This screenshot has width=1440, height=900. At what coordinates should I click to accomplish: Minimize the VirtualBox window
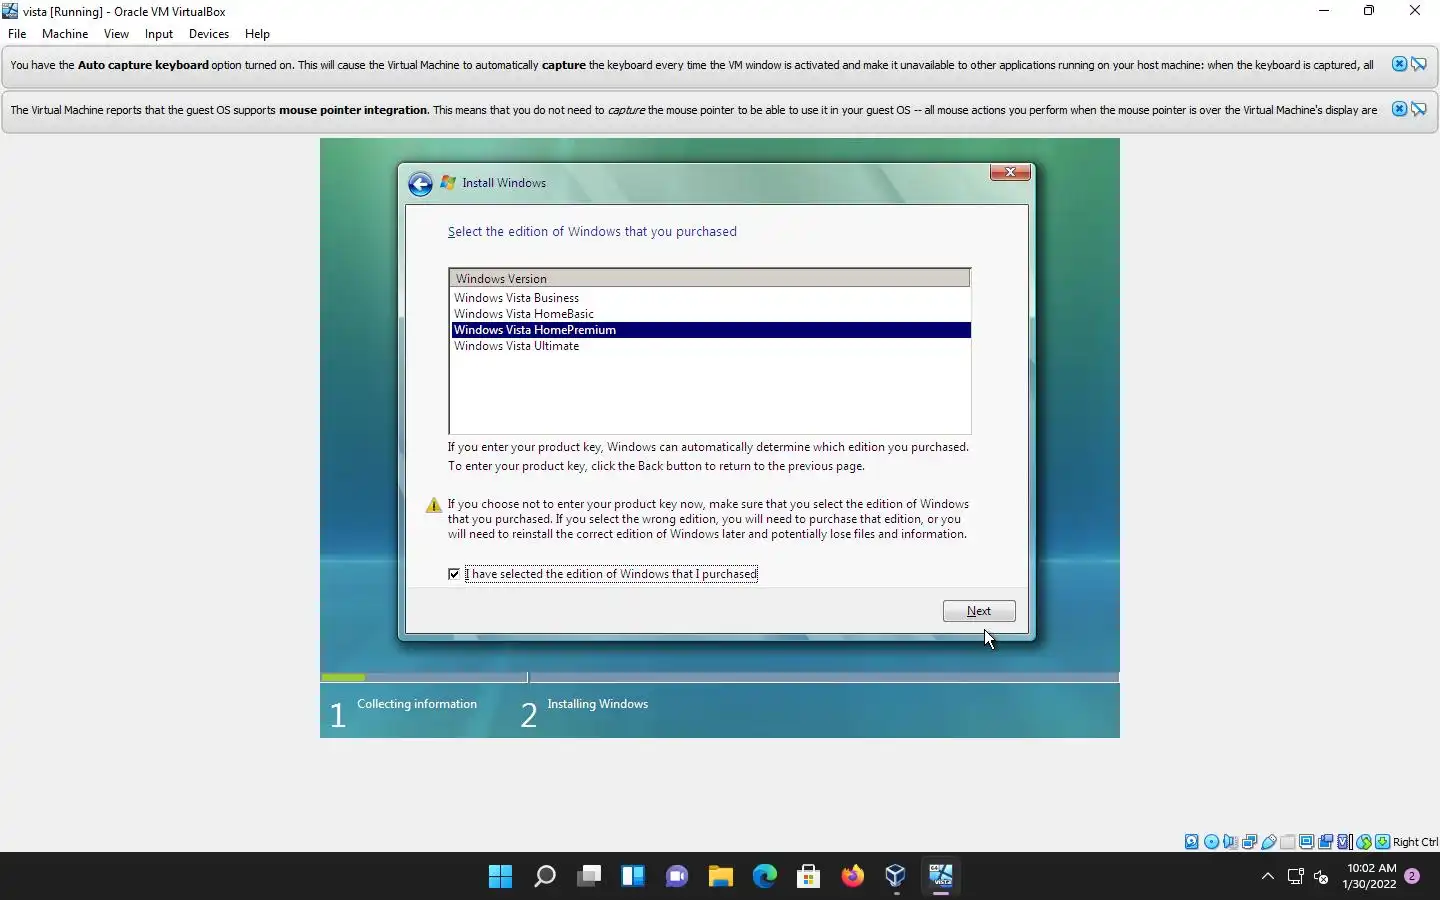(x=1324, y=11)
